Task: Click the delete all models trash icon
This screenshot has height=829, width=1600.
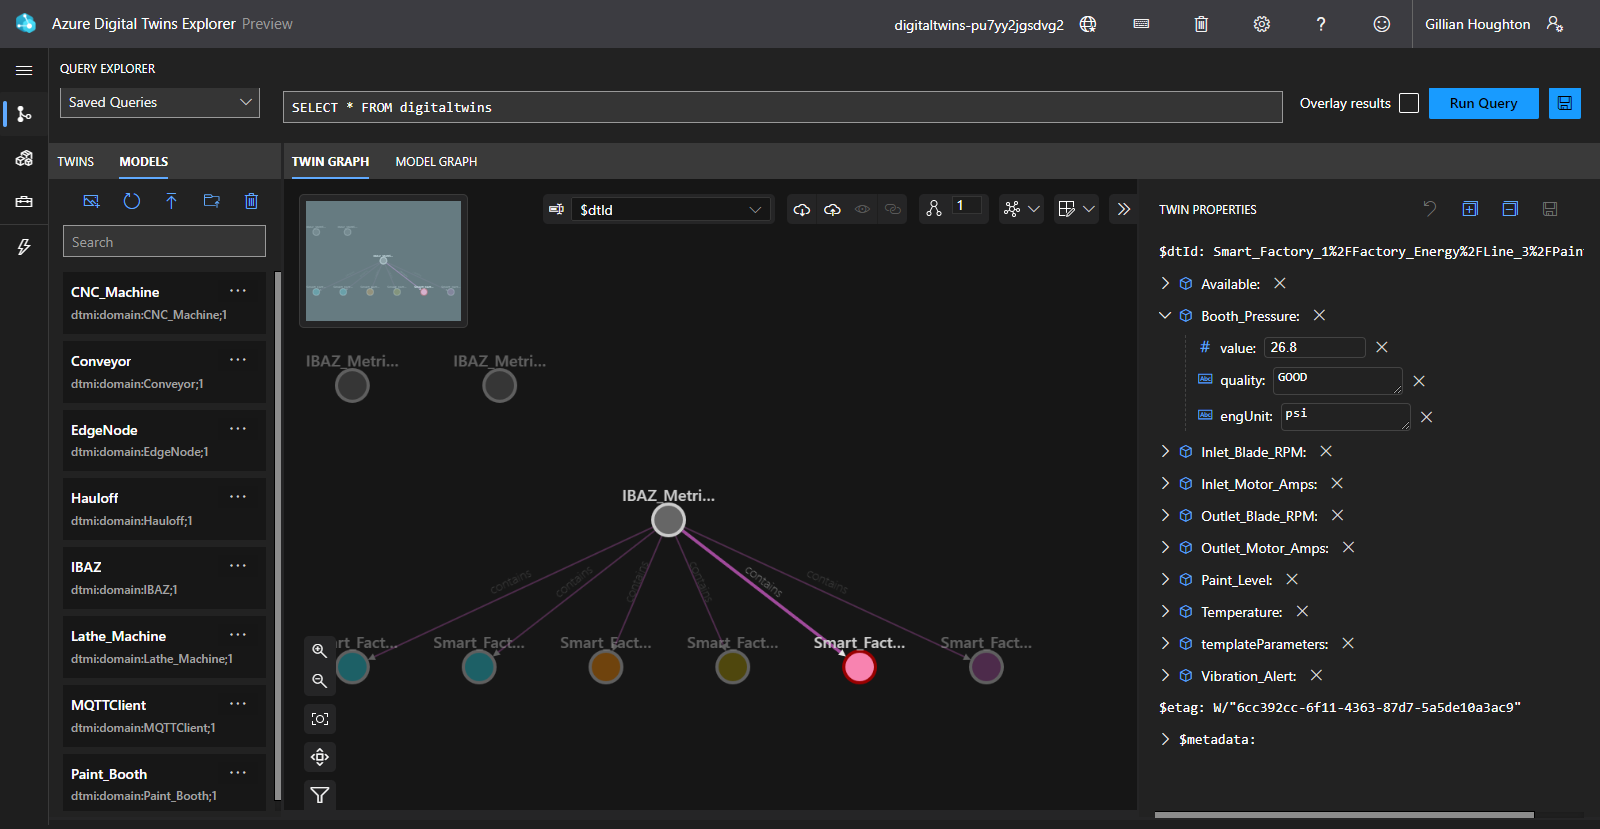Action: tap(251, 201)
